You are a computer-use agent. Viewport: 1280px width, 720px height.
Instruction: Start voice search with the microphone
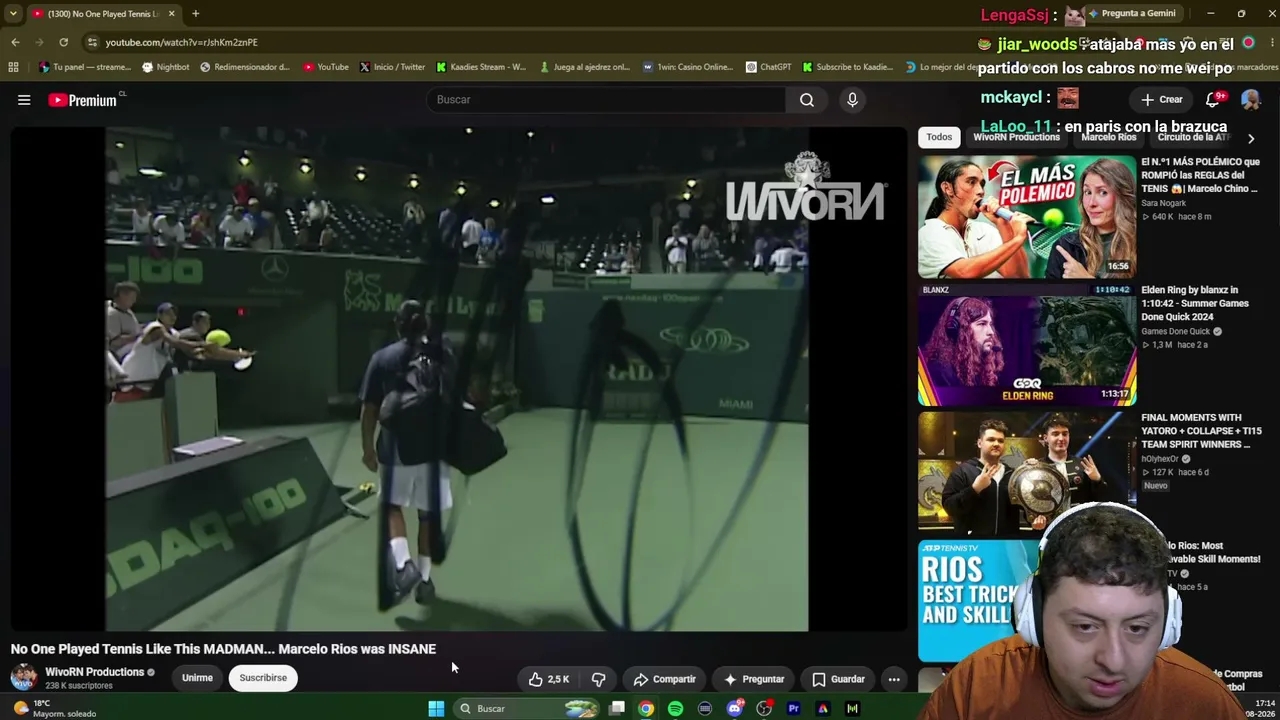pos(852,100)
